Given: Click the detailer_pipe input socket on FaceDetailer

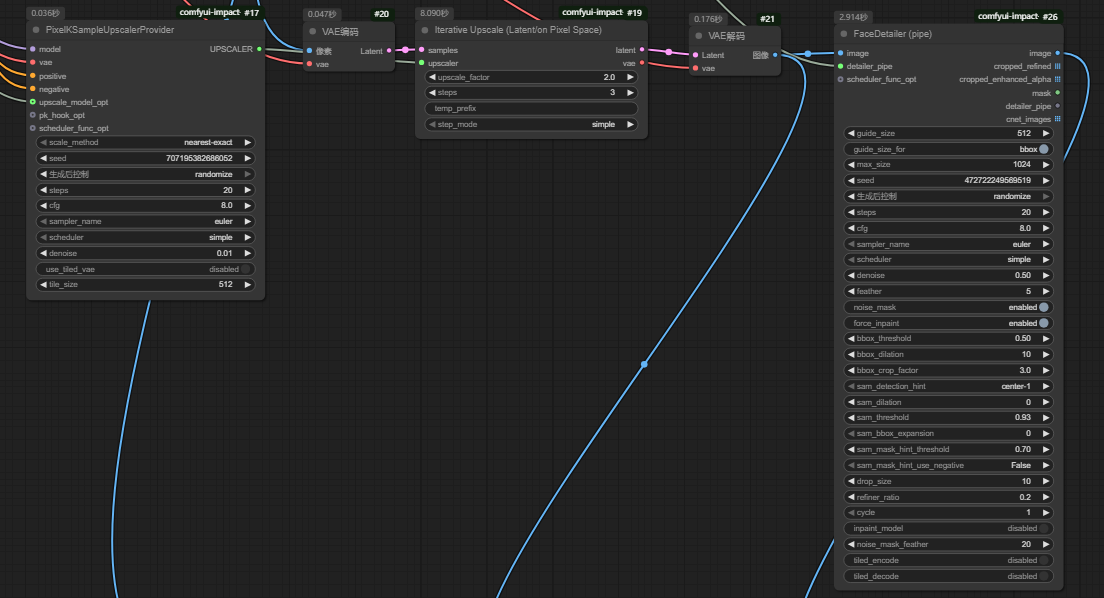Looking at the screenshot, I should pyautogui.click(x=840, y=66).
